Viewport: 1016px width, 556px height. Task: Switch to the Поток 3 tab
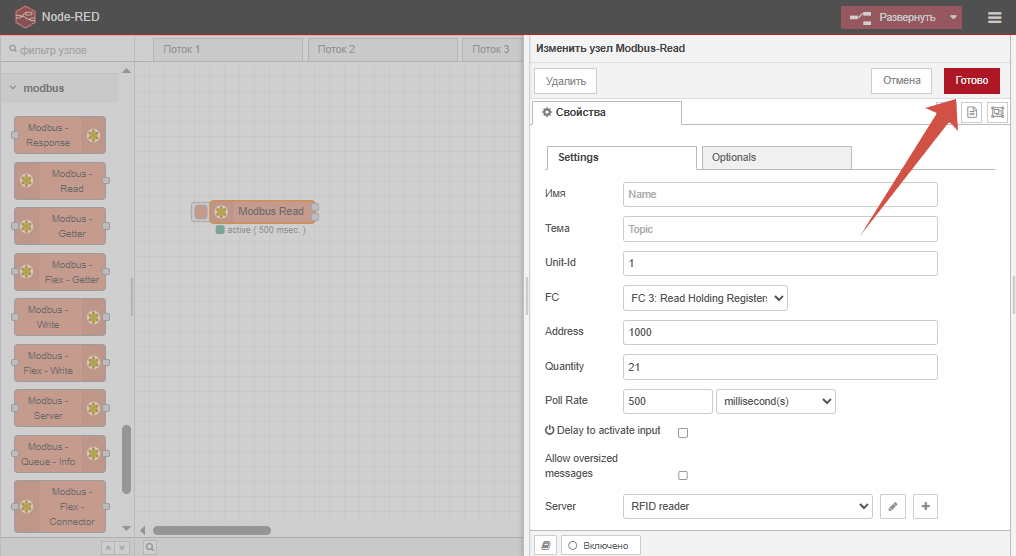[492, 49]
